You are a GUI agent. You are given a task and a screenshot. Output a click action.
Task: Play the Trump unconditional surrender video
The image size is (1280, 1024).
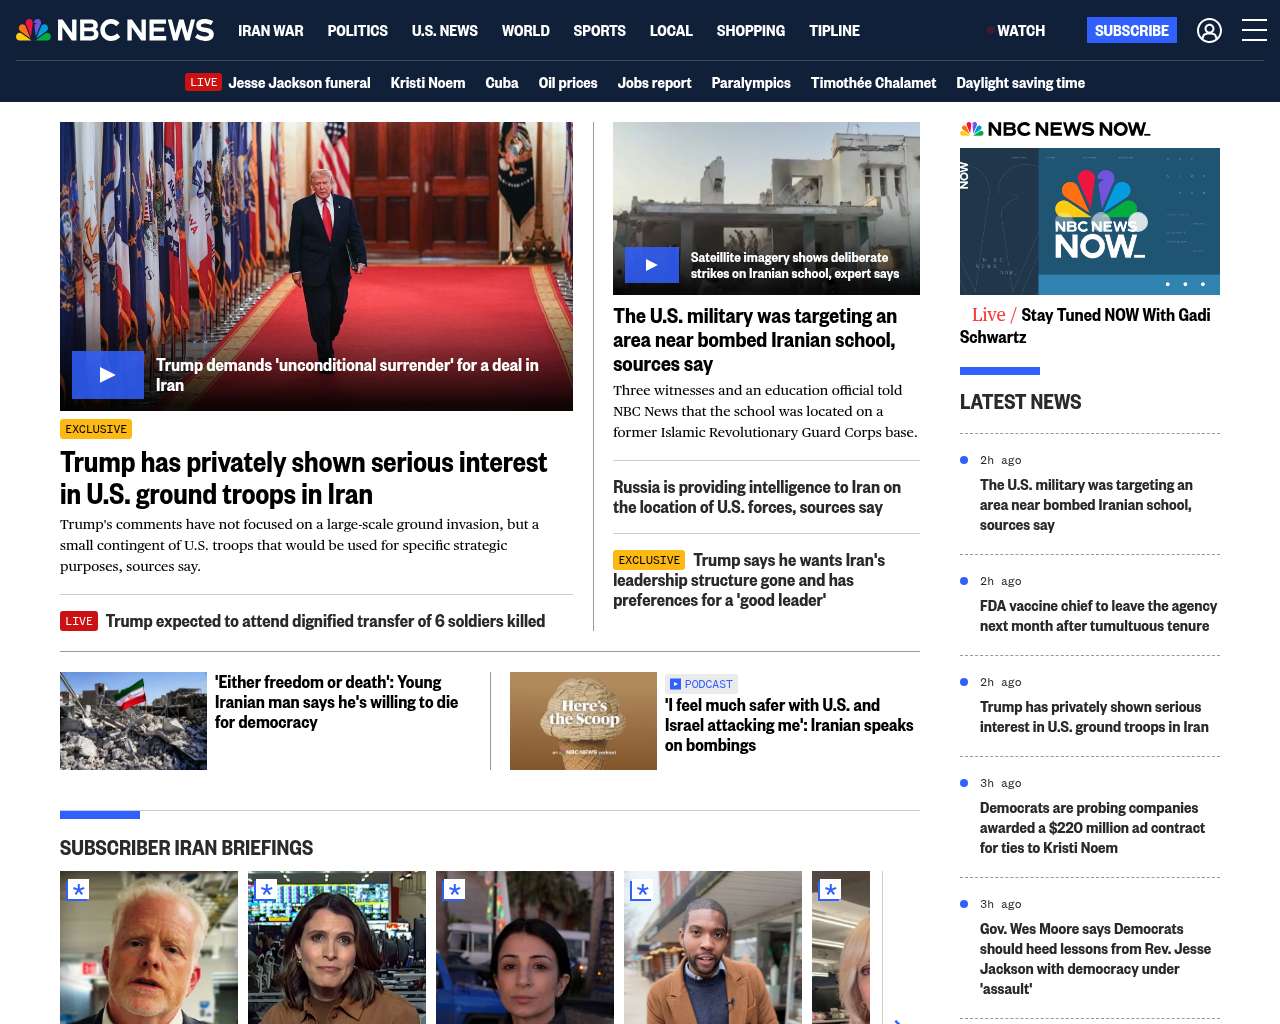(x=108, y=375)
